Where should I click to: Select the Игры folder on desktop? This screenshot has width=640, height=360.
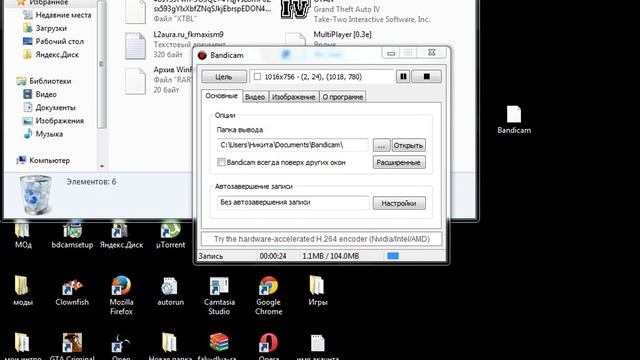(x=318, y=291)
